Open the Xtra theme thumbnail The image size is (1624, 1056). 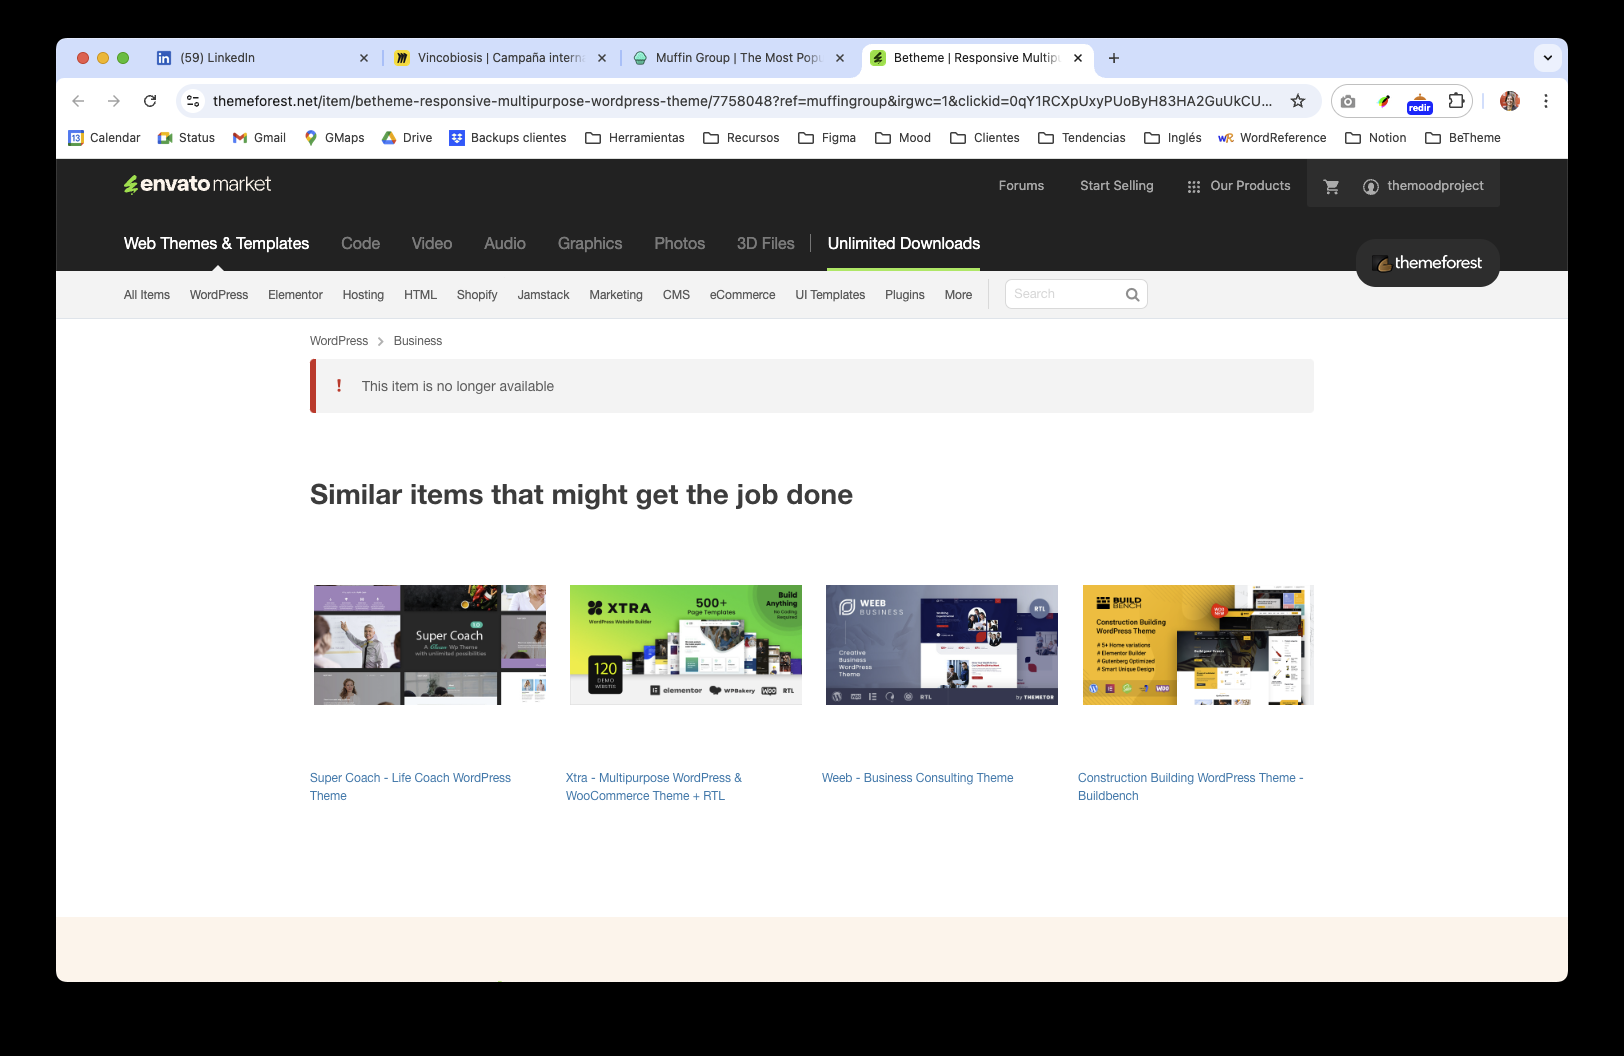click(x=686, y=645)
